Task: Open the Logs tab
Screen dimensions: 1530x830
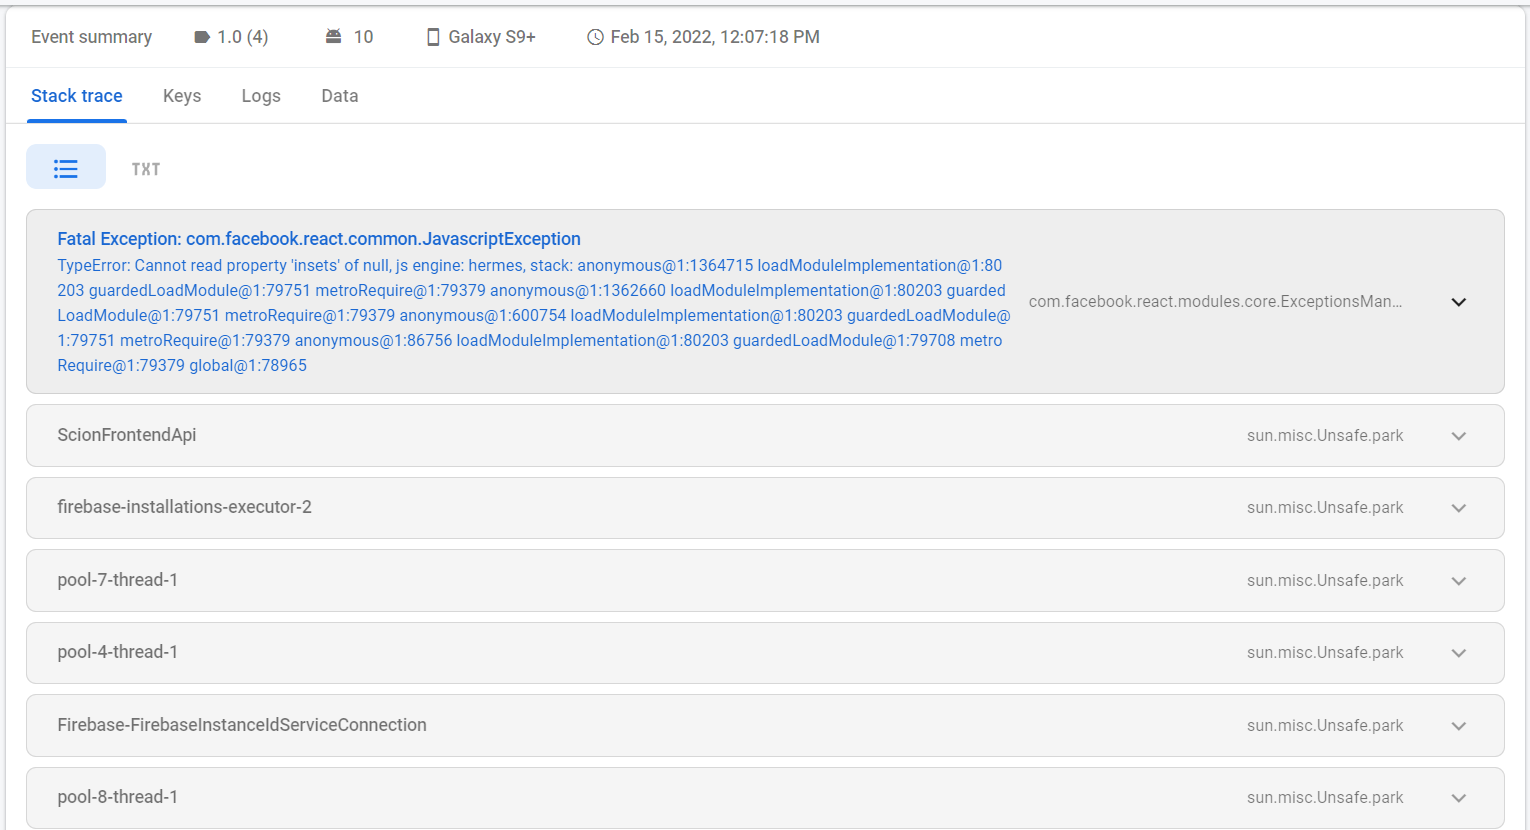Action: click(x=260, y=95)
